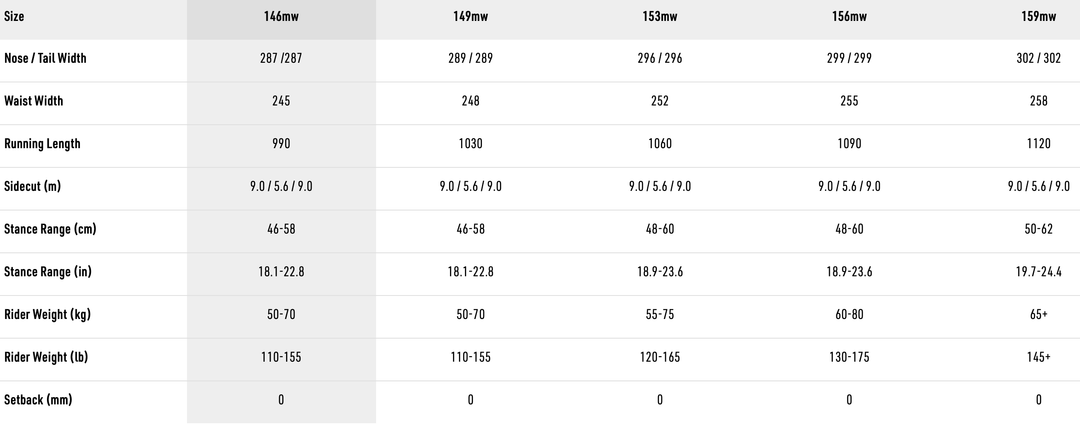Select the 120-165 rider weight cell
Screen dimensions: 1080x433
(x=659, y=358)
